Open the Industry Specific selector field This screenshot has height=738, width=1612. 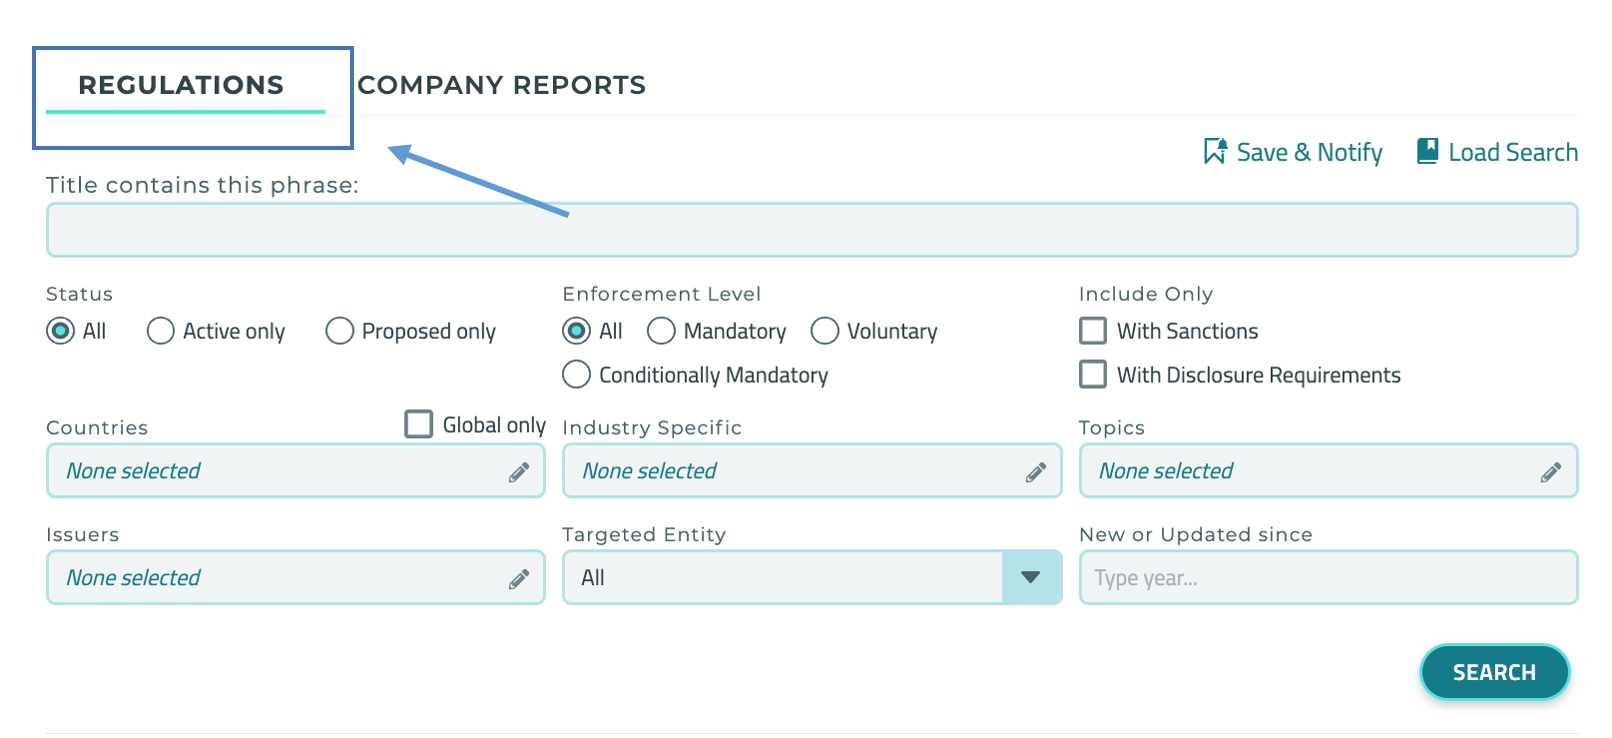tap(812, 471)
